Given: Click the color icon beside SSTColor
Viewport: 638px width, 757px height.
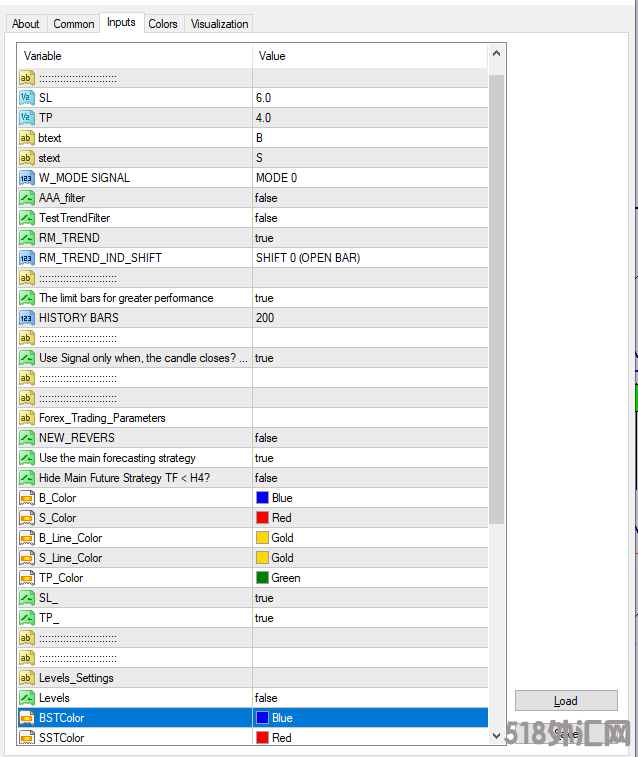Looking at the screenshot, I should [27, 738].
